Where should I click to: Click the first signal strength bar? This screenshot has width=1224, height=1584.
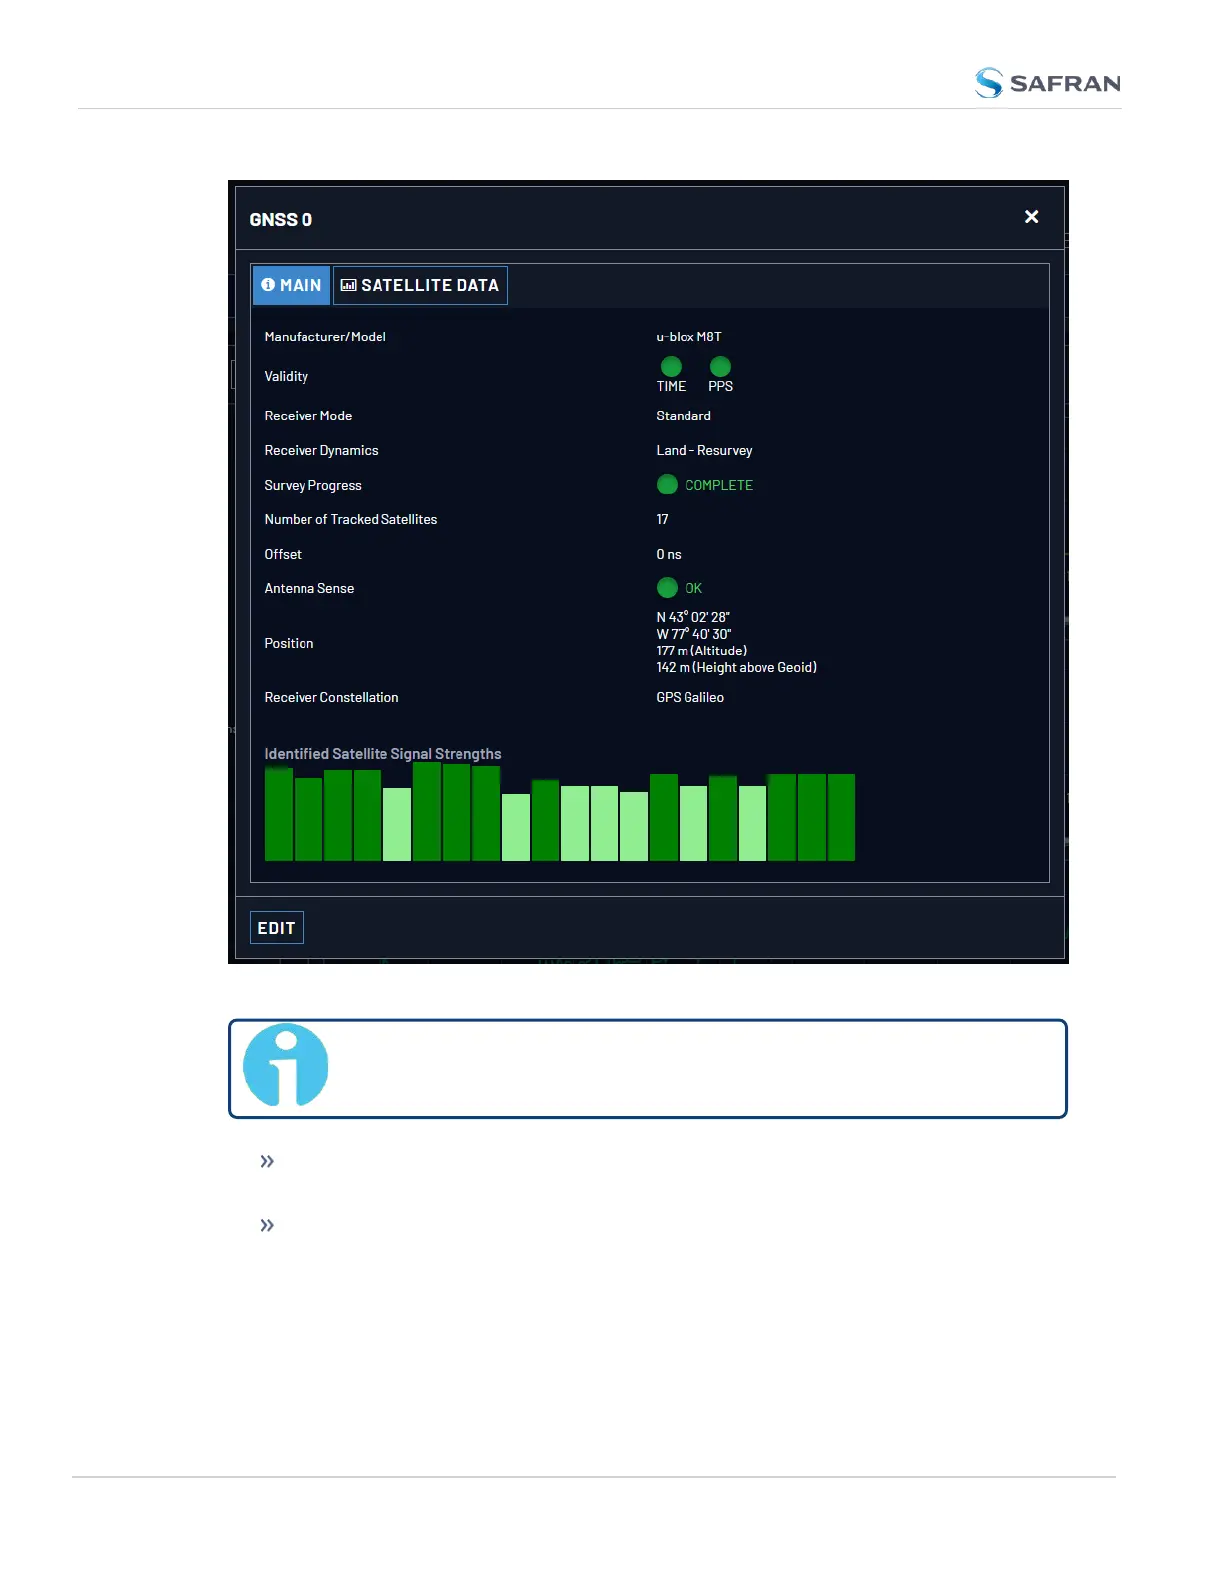click(x=279, y=814)
